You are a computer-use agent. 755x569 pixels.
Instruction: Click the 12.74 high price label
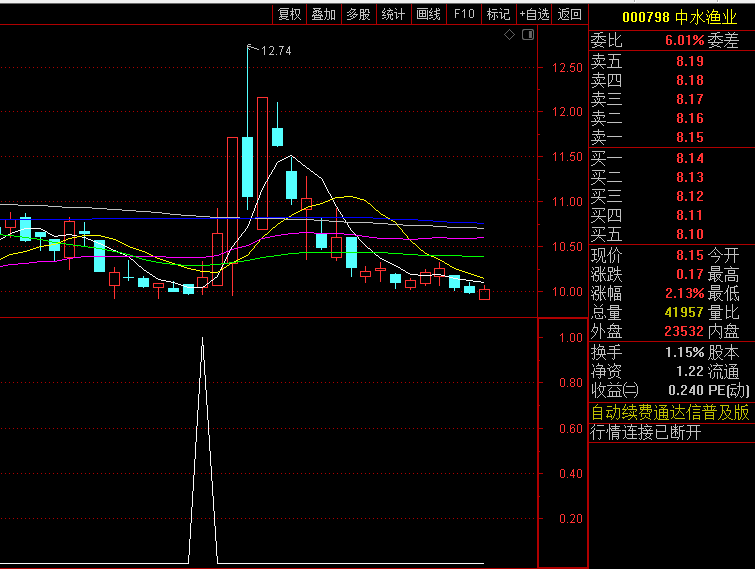pyautogui.click(x=276, y=50)
